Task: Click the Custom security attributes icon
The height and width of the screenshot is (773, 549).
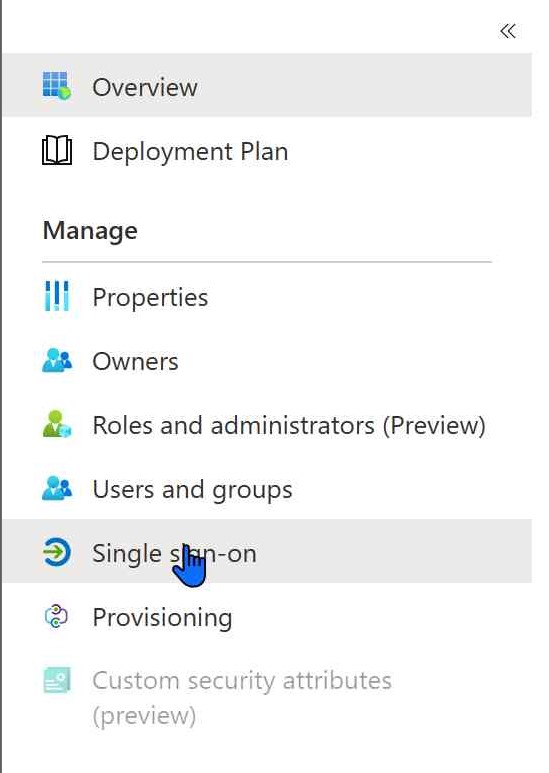Action: [57, 680]
